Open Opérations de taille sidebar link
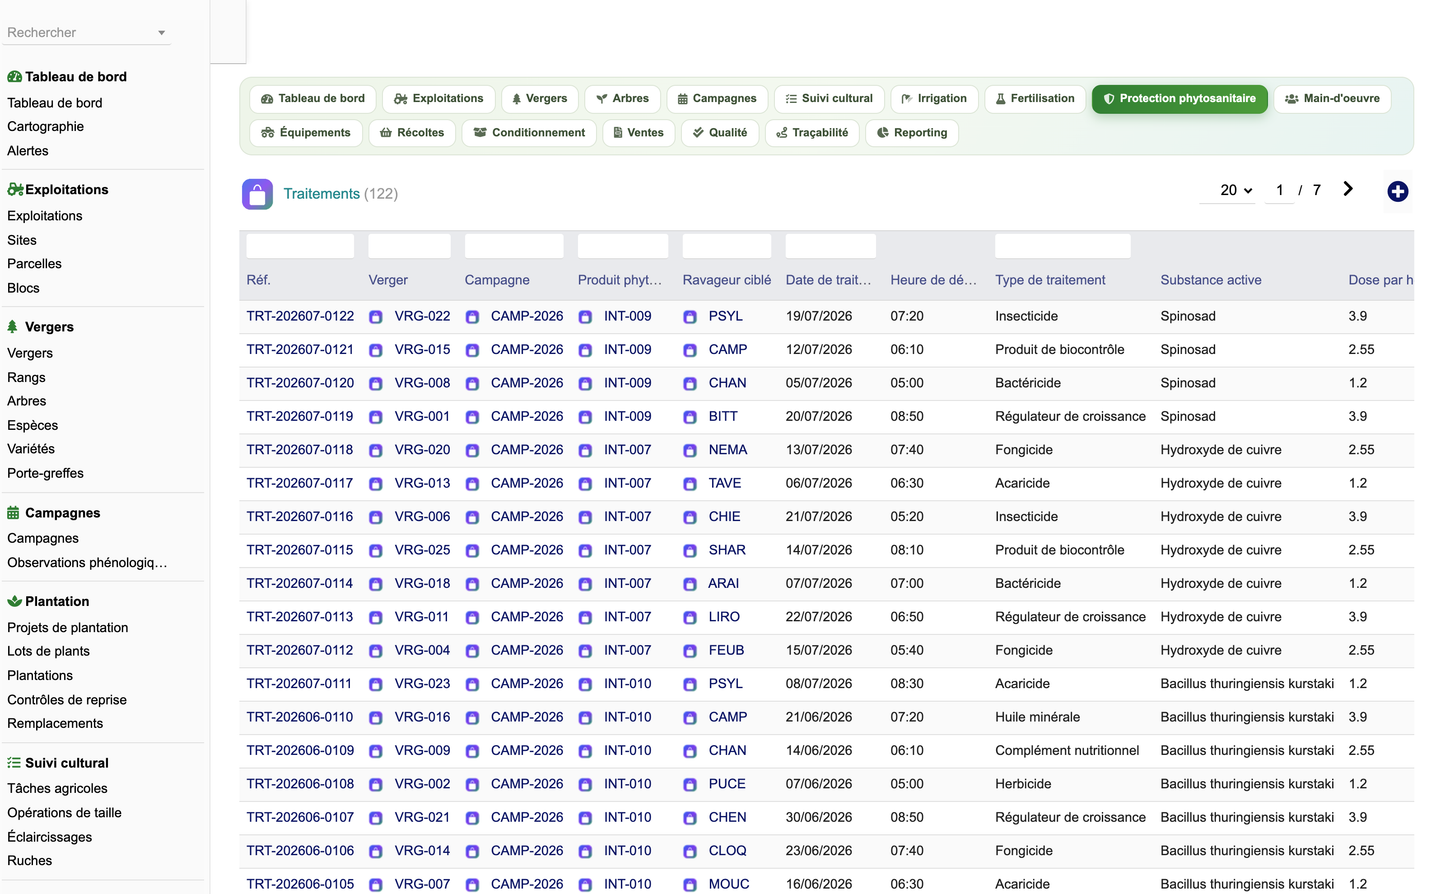Image resolution: width=1445 pixels, height=894 pixels. 64,813
